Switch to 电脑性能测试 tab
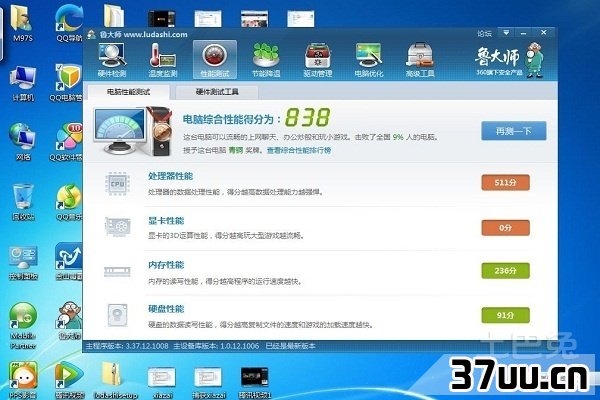The height and width of the screenshot is (400, 600). 128,92
